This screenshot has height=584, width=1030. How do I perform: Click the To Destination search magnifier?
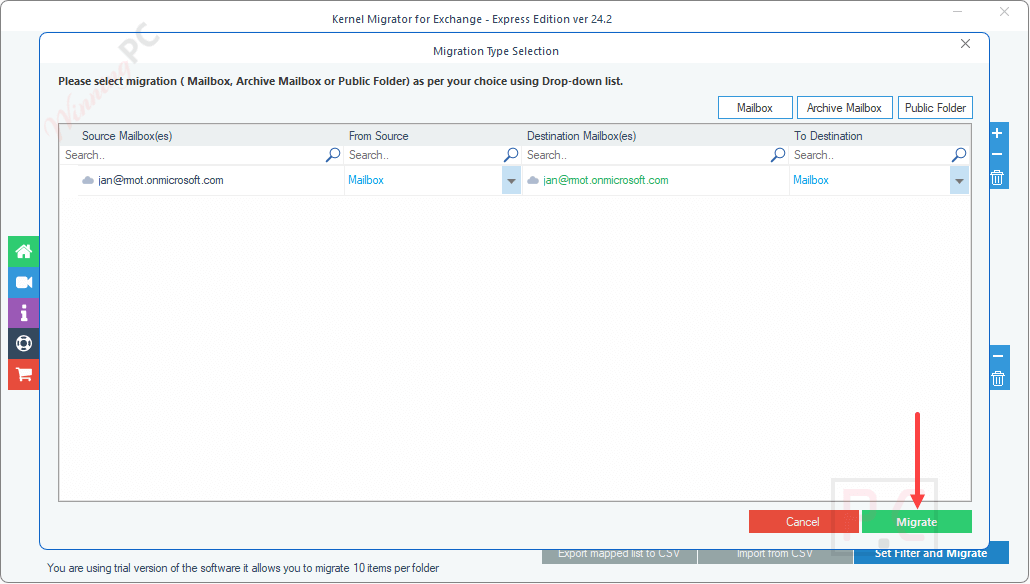pyautogui.click(x=959, y=155)
